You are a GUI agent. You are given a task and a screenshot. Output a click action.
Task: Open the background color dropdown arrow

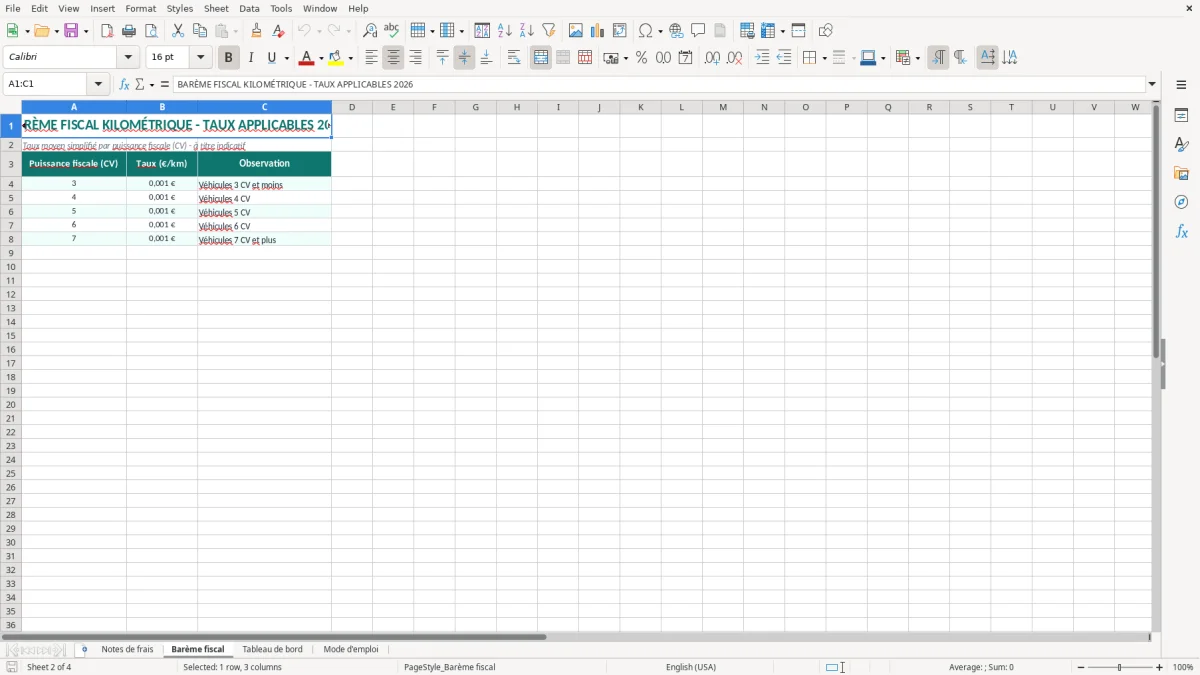point(351,59)
